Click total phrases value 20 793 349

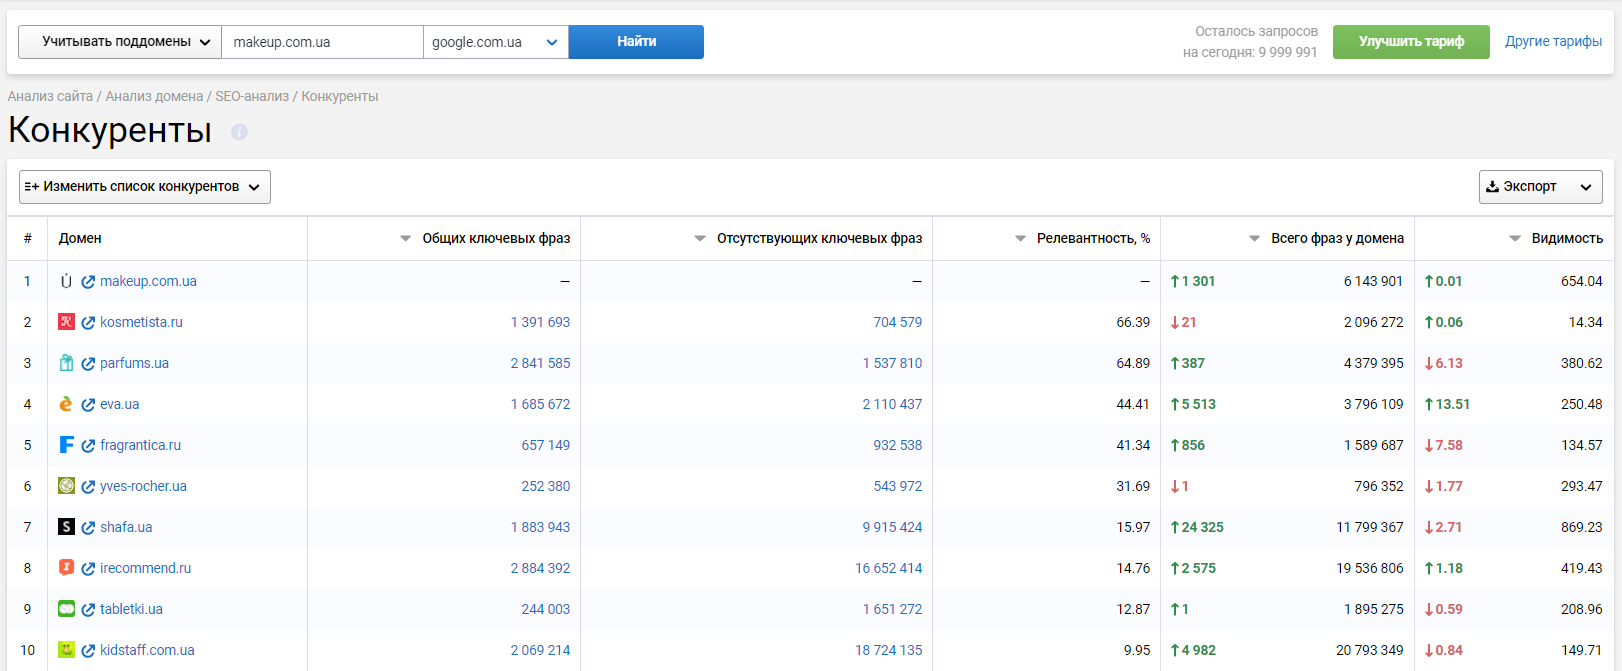[1369, 650]
